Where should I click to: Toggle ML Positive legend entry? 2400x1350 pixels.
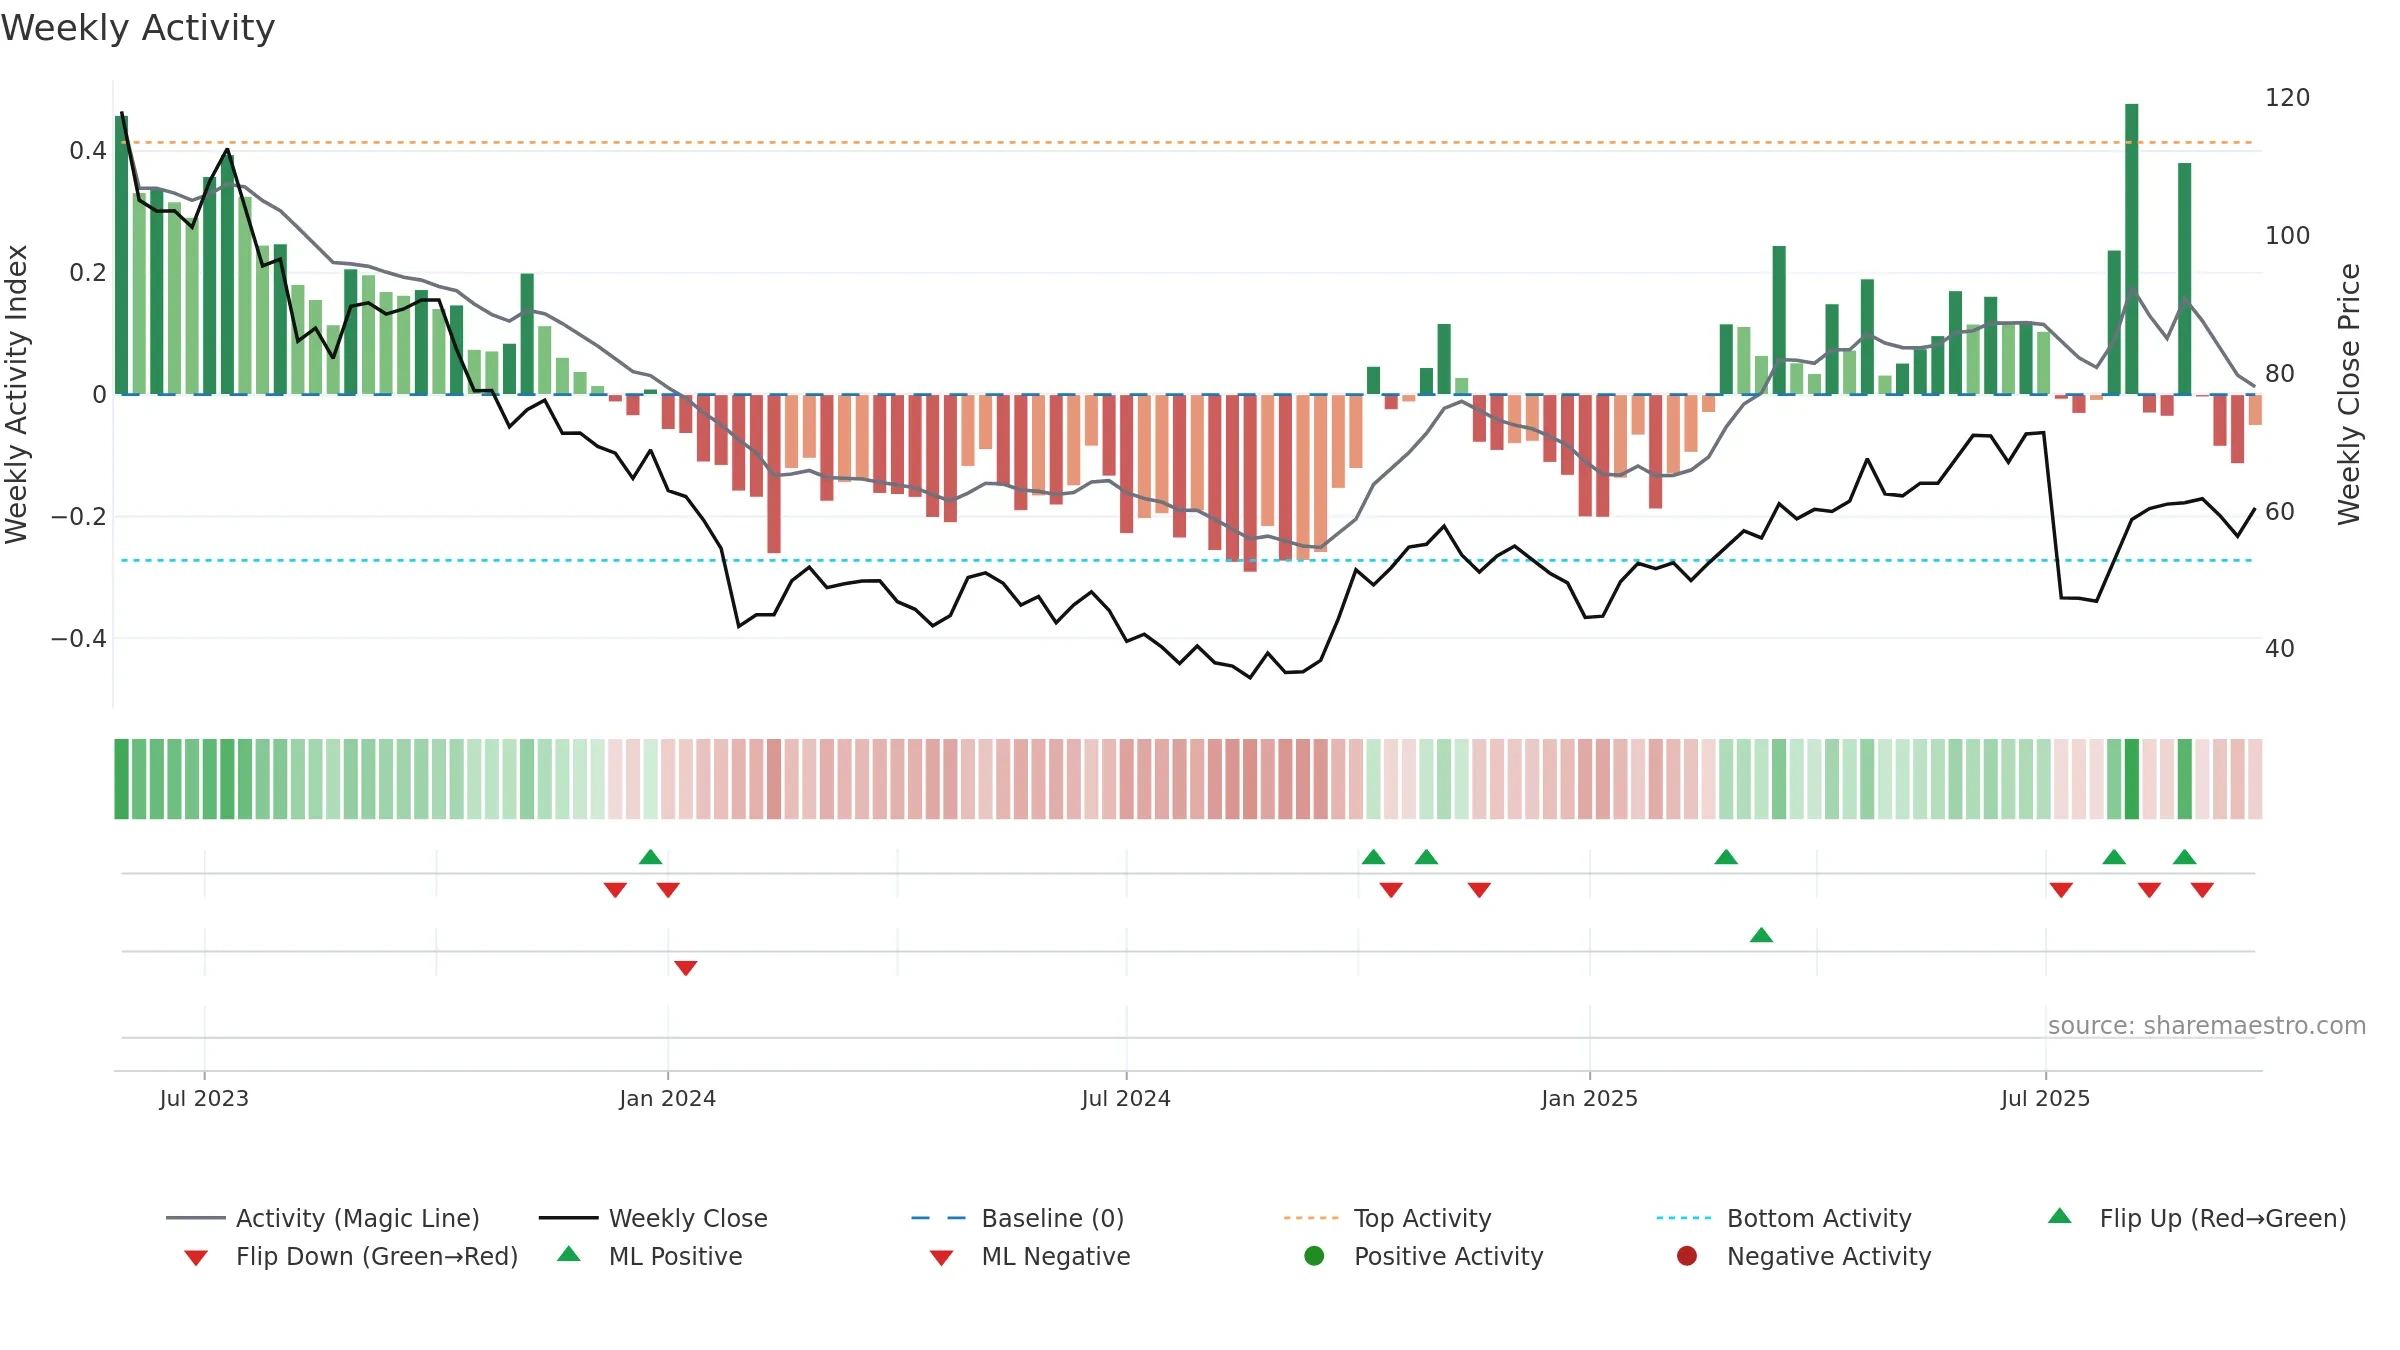coord(650,1256)
